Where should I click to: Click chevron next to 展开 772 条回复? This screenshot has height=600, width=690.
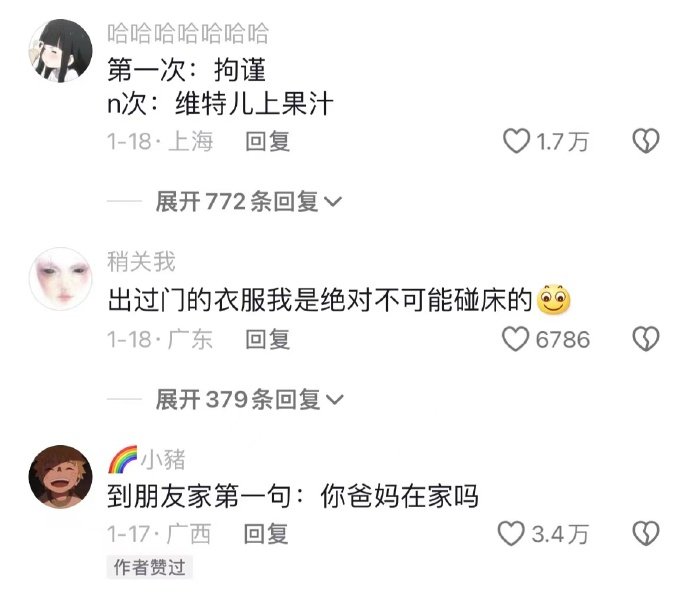point(333,202)
